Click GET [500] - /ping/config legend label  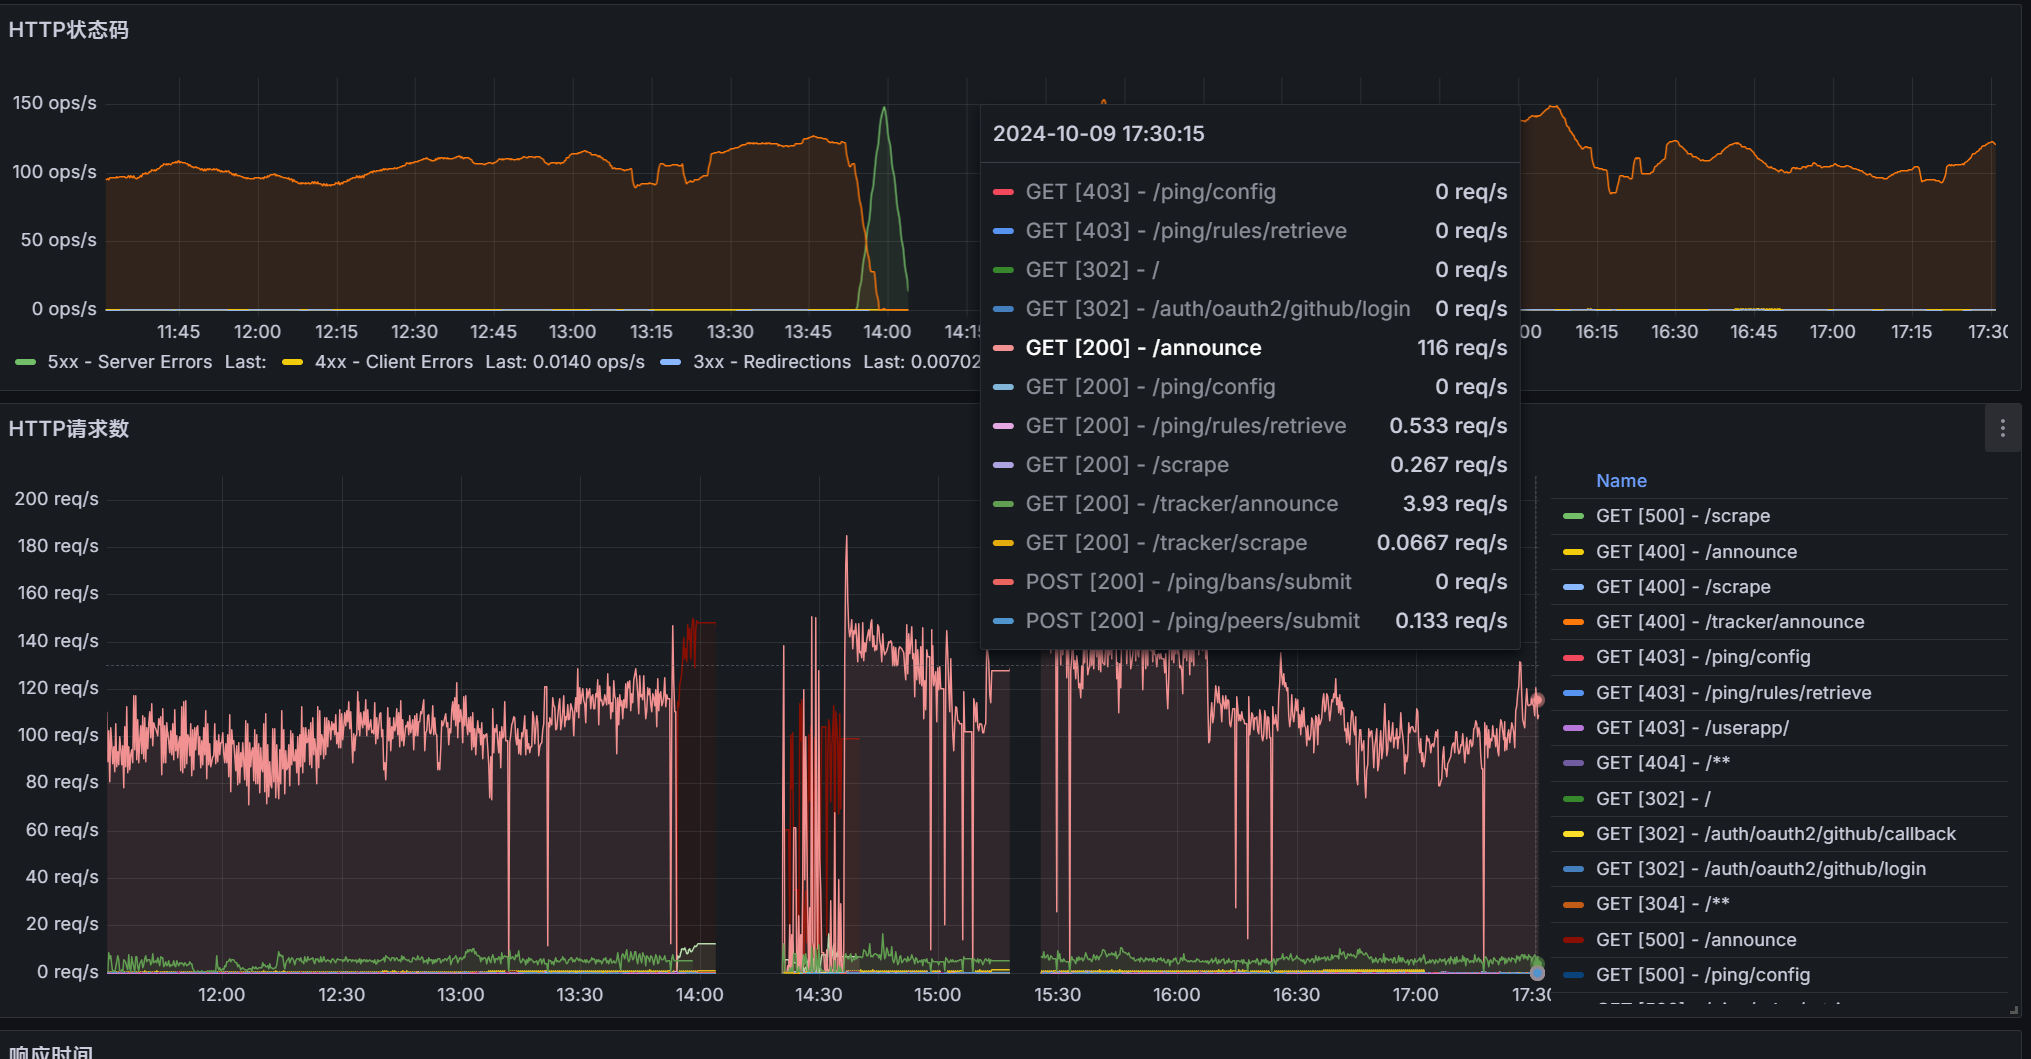[1702, 975]
